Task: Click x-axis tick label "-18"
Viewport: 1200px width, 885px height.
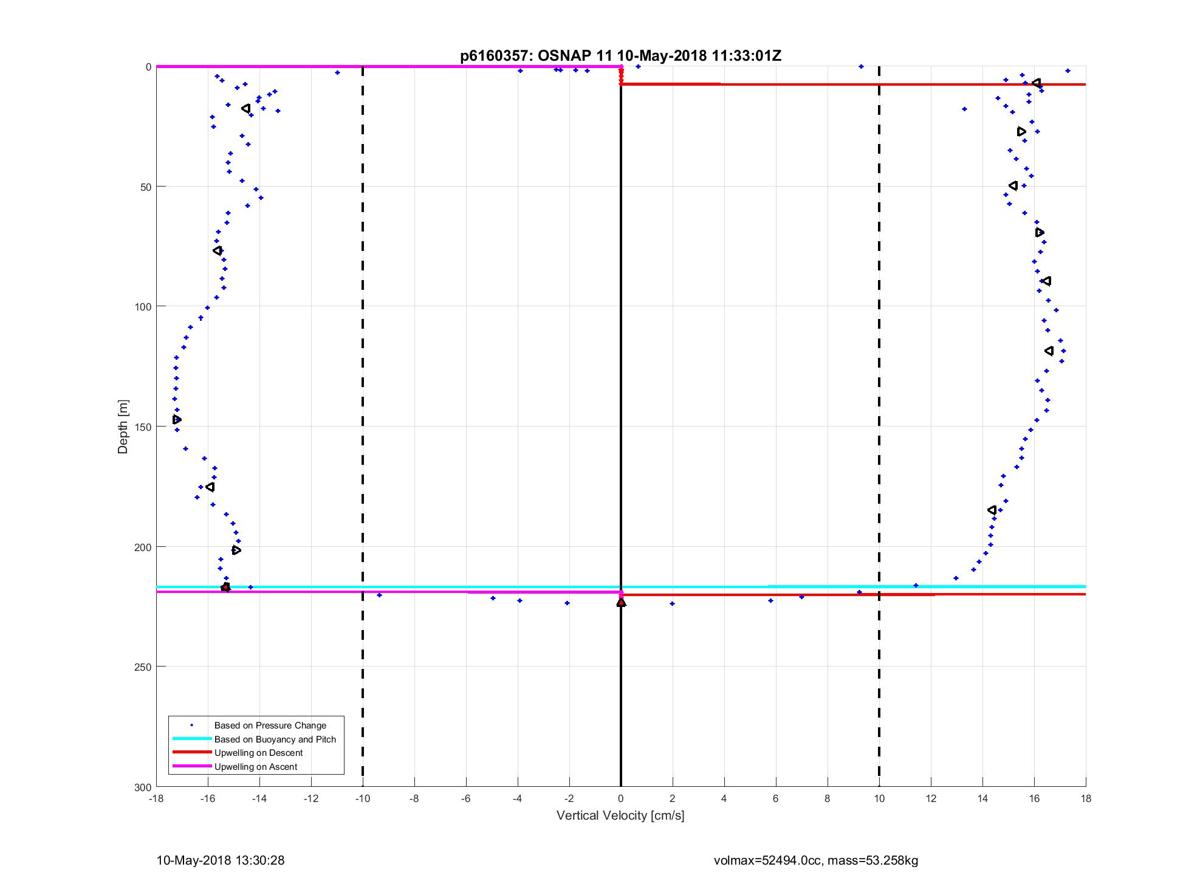Action: pos(156,799)
